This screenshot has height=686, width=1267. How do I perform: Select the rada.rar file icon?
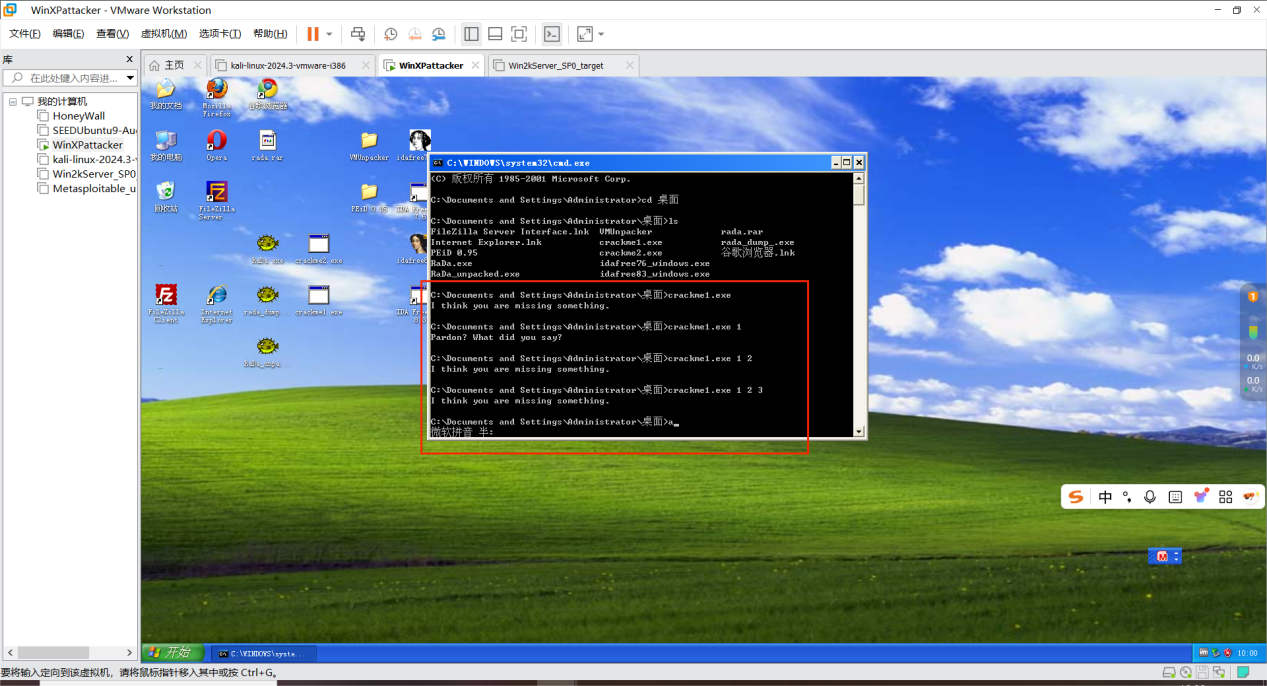point(267,145)
